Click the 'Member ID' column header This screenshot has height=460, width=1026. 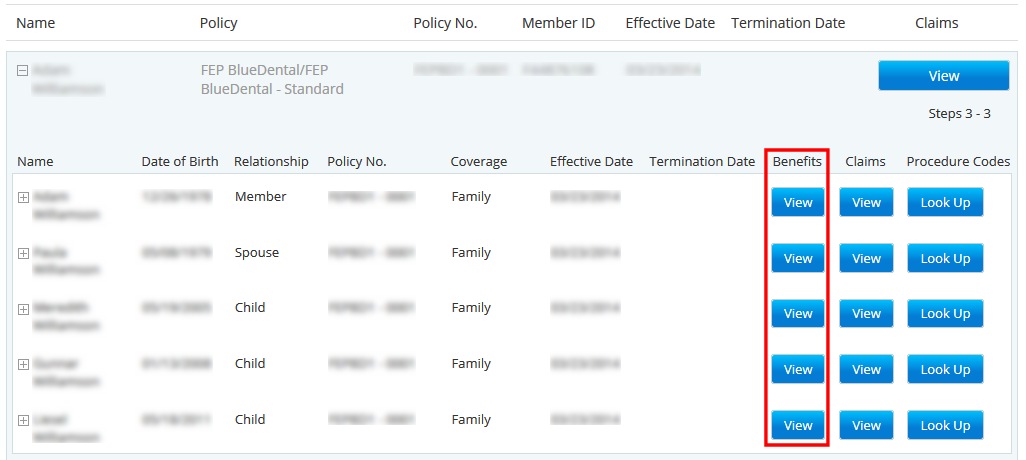tap(558, 24)
